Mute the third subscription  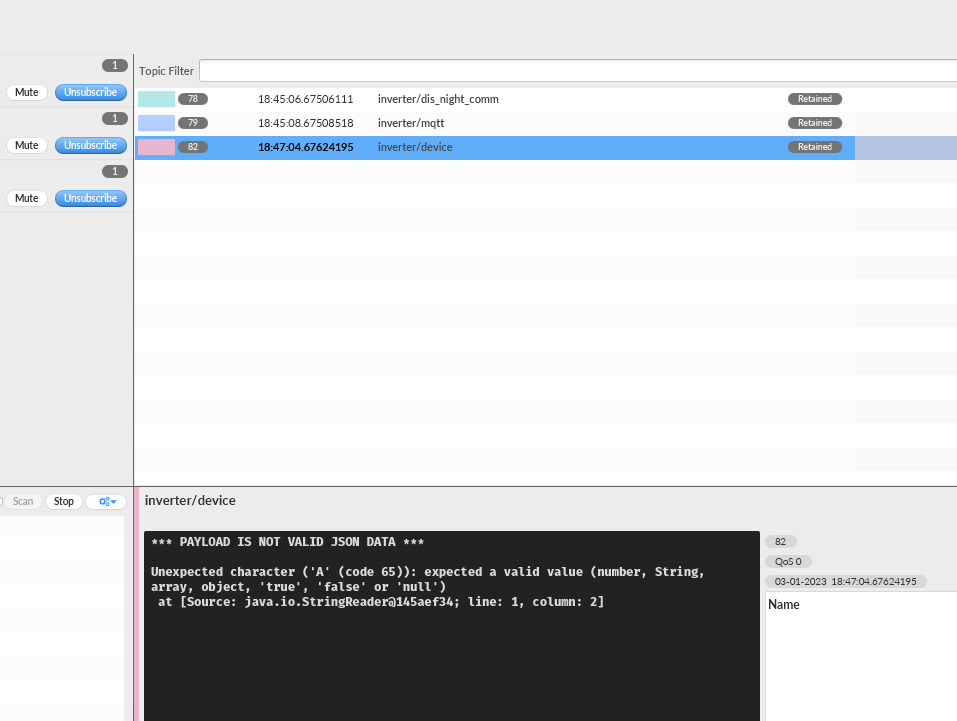point(26,197)
